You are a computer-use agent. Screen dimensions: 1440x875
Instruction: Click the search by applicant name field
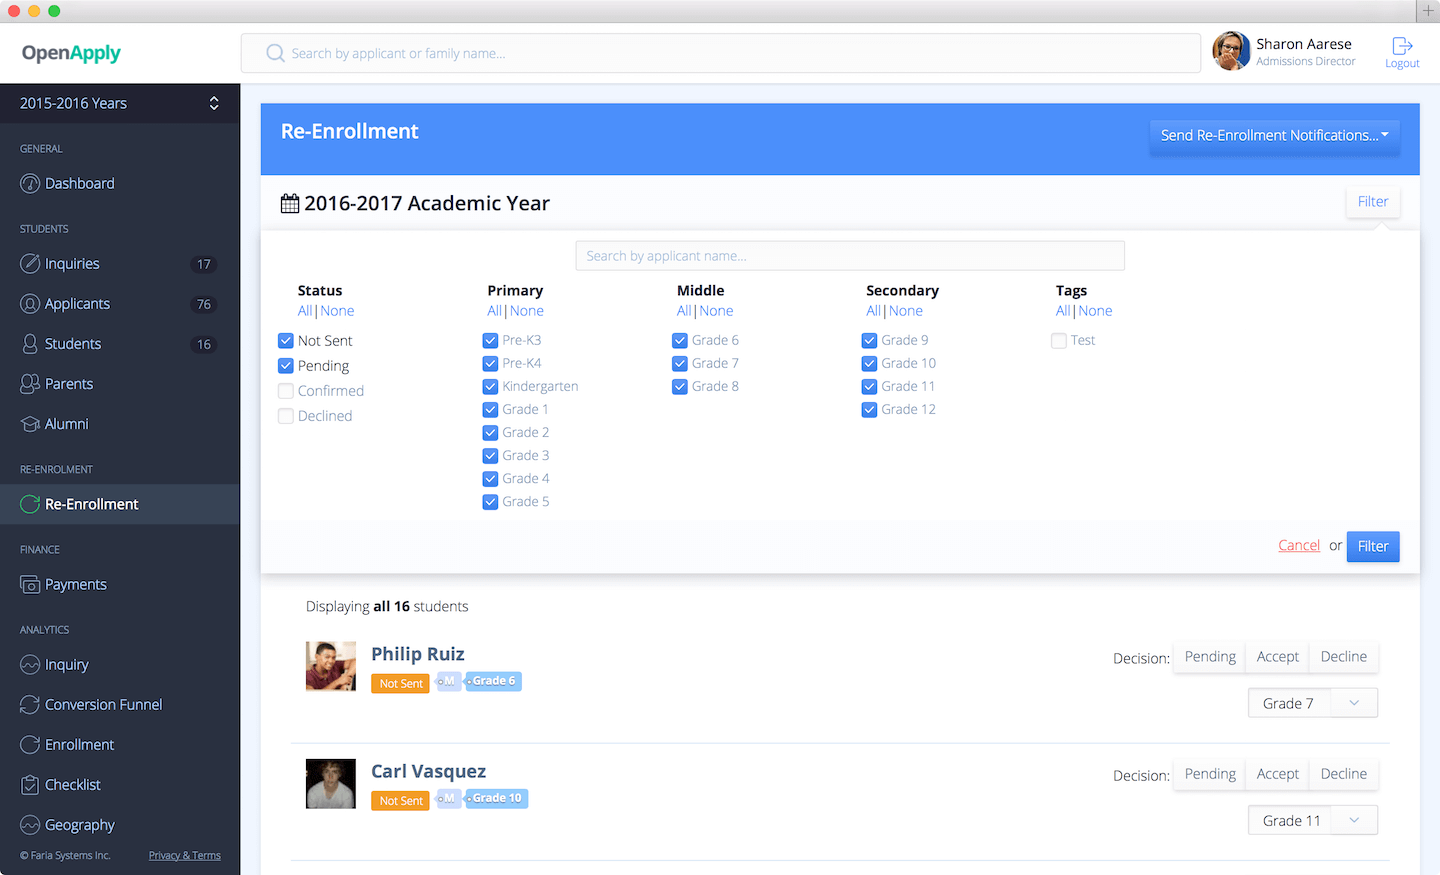point(849,256)
